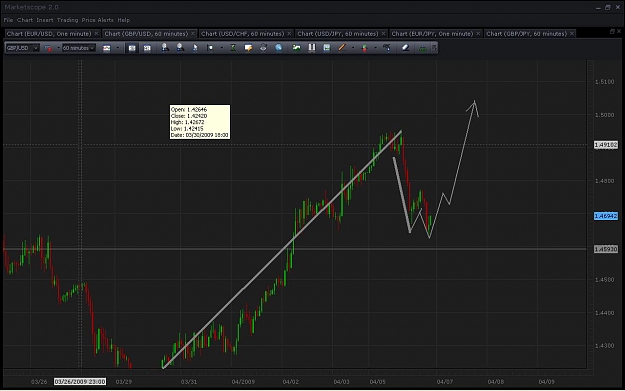Close the USD/CHF 60 minutes chart tab
The height and width of the screenshot is (391, 625).
(x=289, y=33)
